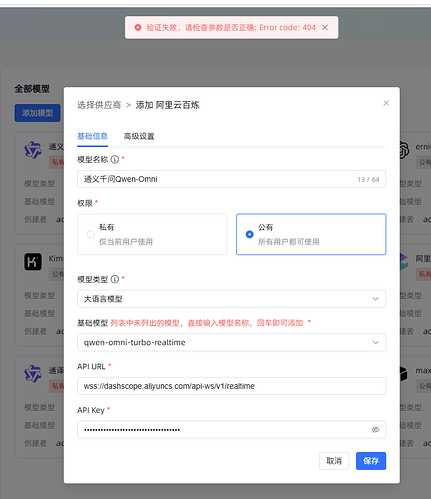The height and width of the screenshot is (499, 431).
Task: Select the 私有 private permission radio
Action: [91, 234]
